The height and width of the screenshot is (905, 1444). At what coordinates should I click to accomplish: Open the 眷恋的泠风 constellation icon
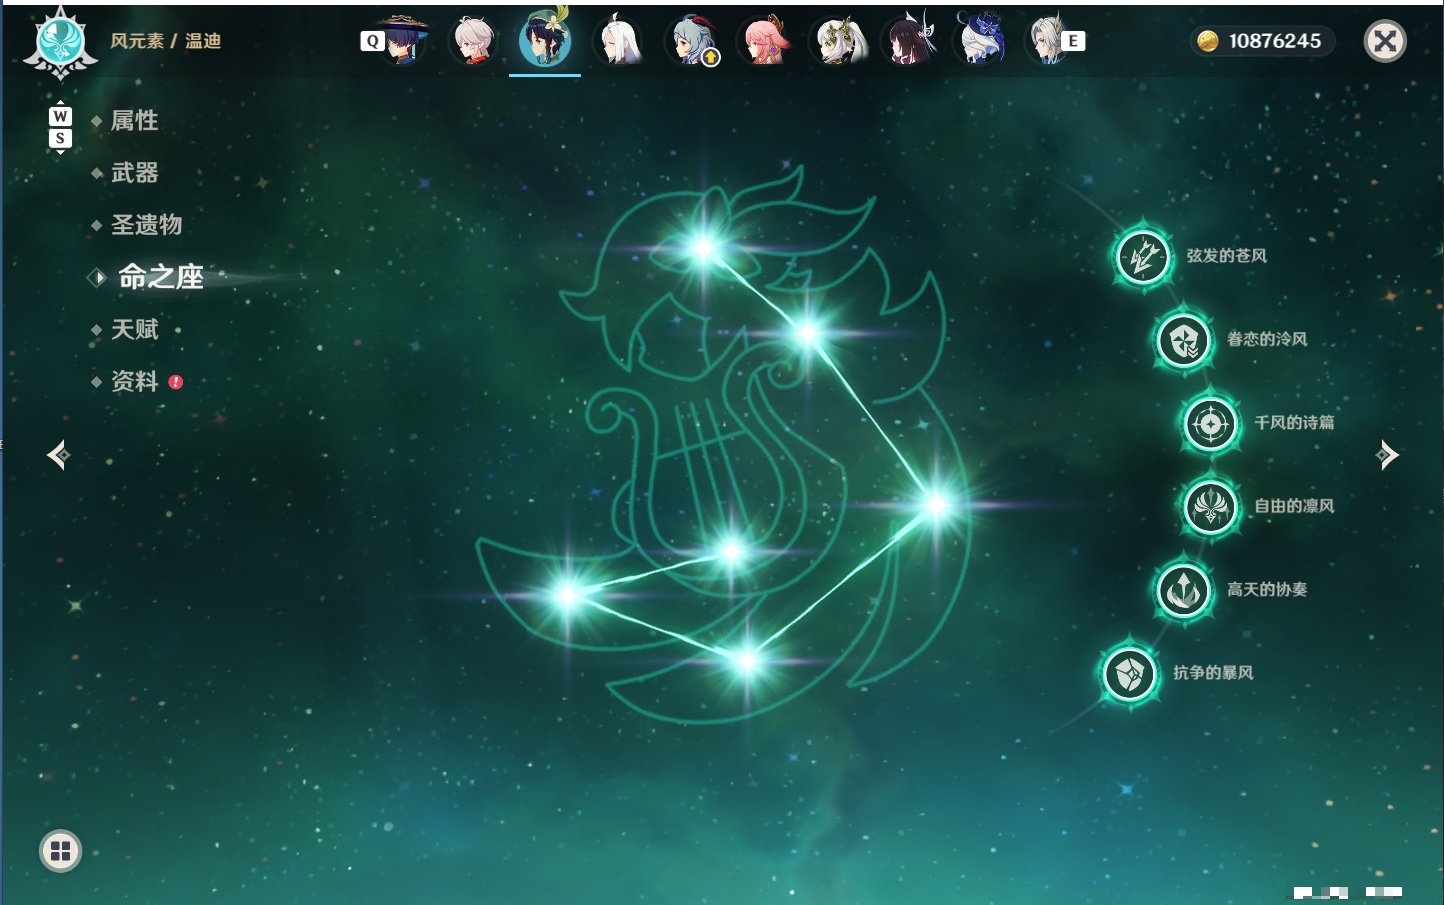[1184, 340]
